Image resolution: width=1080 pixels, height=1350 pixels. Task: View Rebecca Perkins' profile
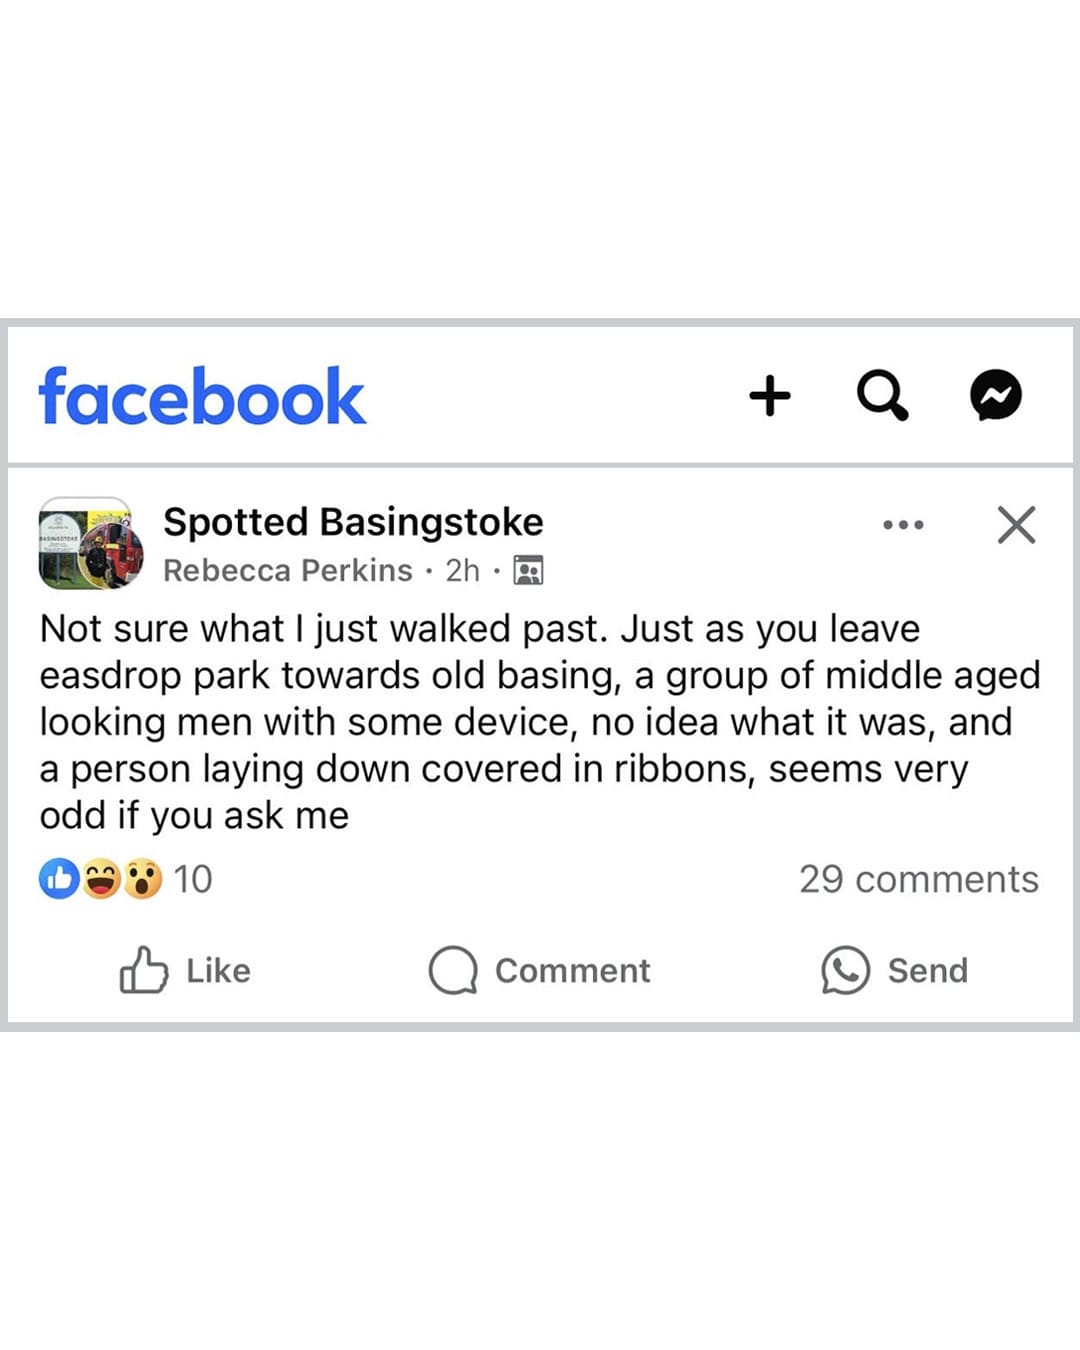tap(288, 570)
